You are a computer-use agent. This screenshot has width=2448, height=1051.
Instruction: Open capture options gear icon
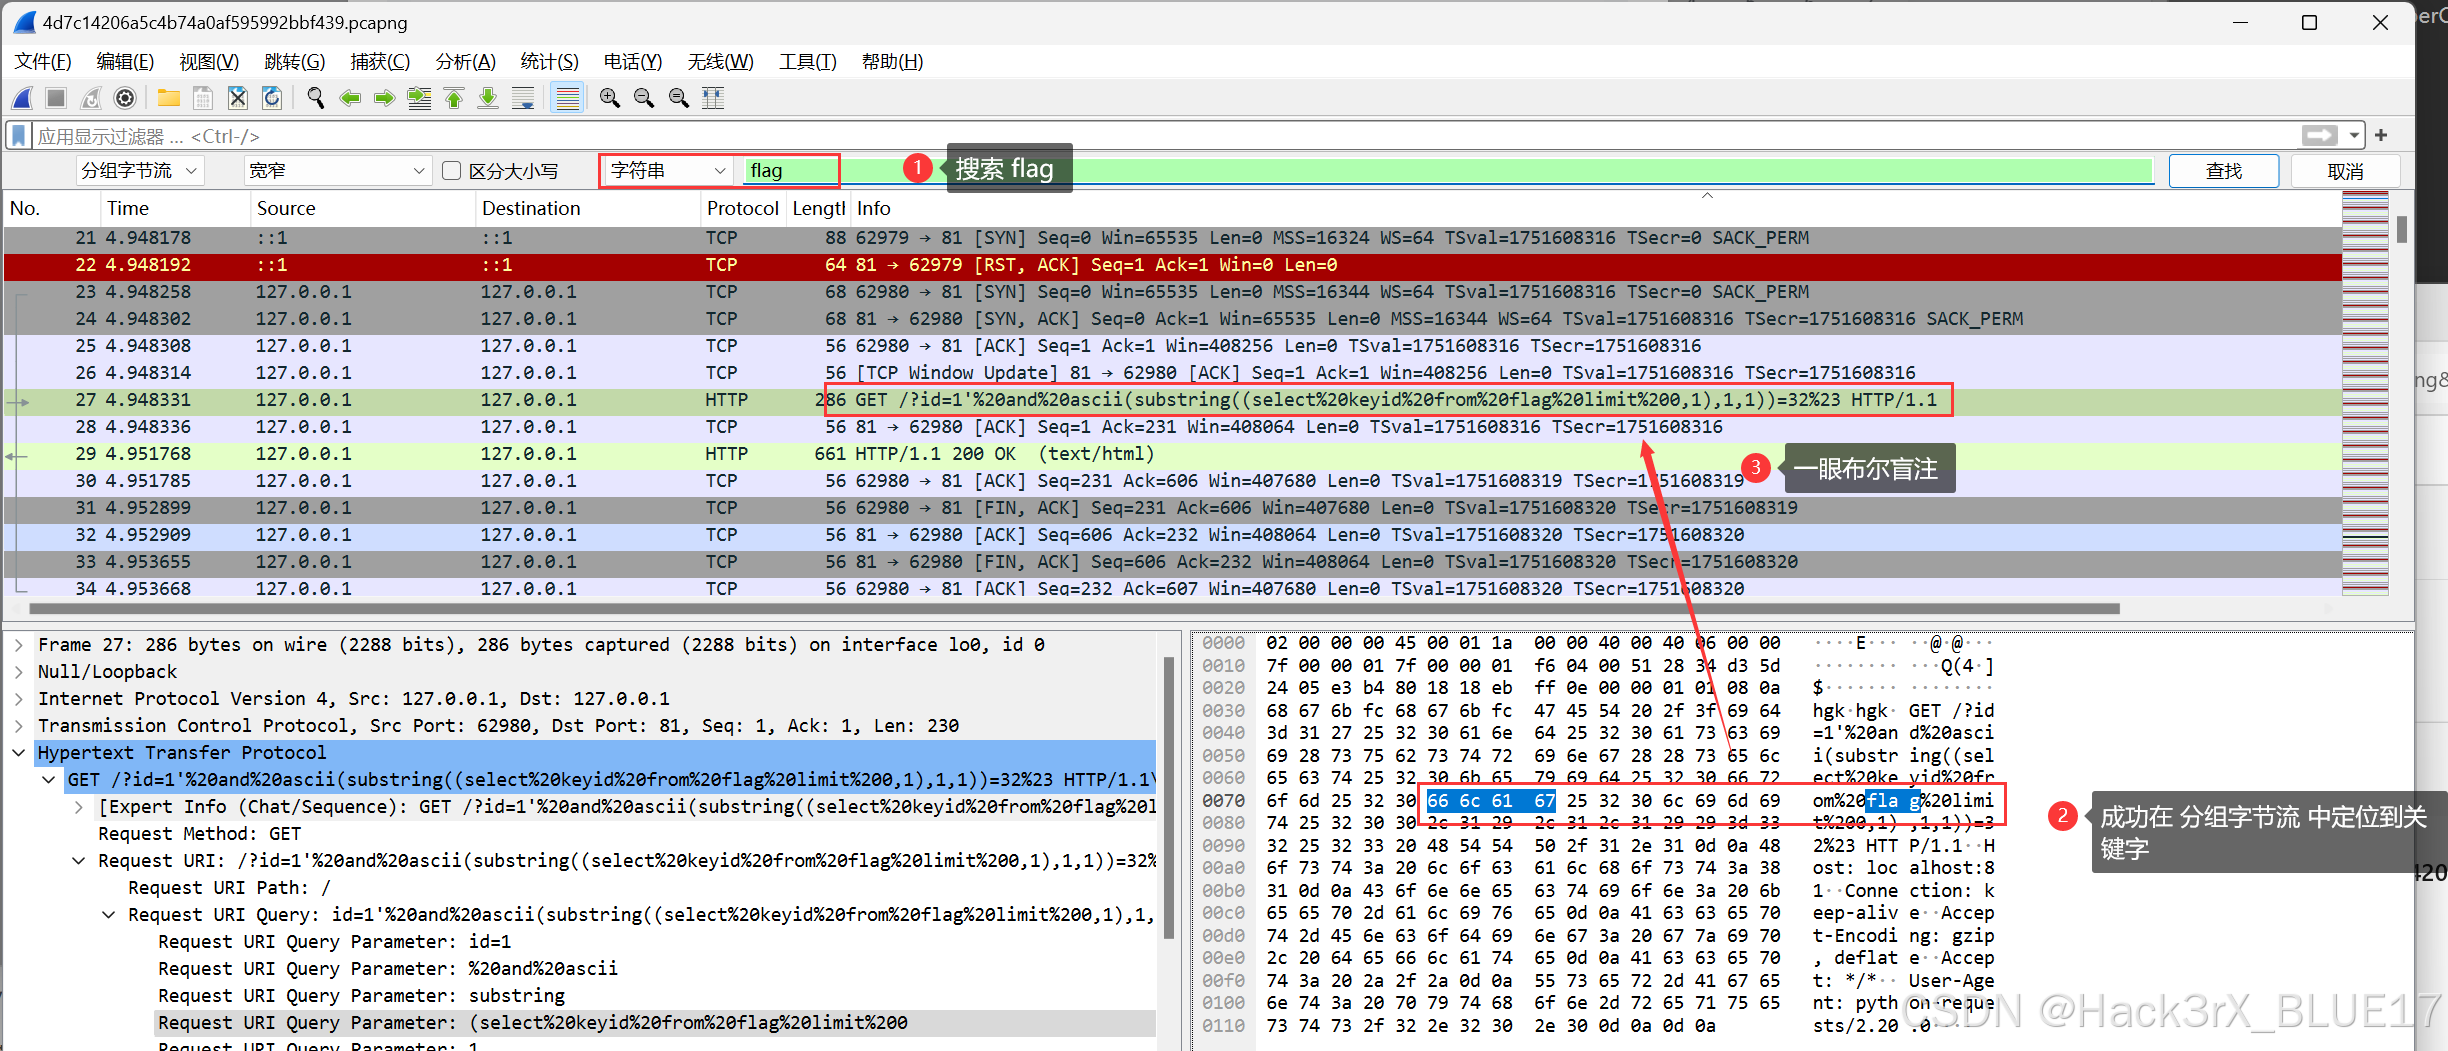[125, 98]
